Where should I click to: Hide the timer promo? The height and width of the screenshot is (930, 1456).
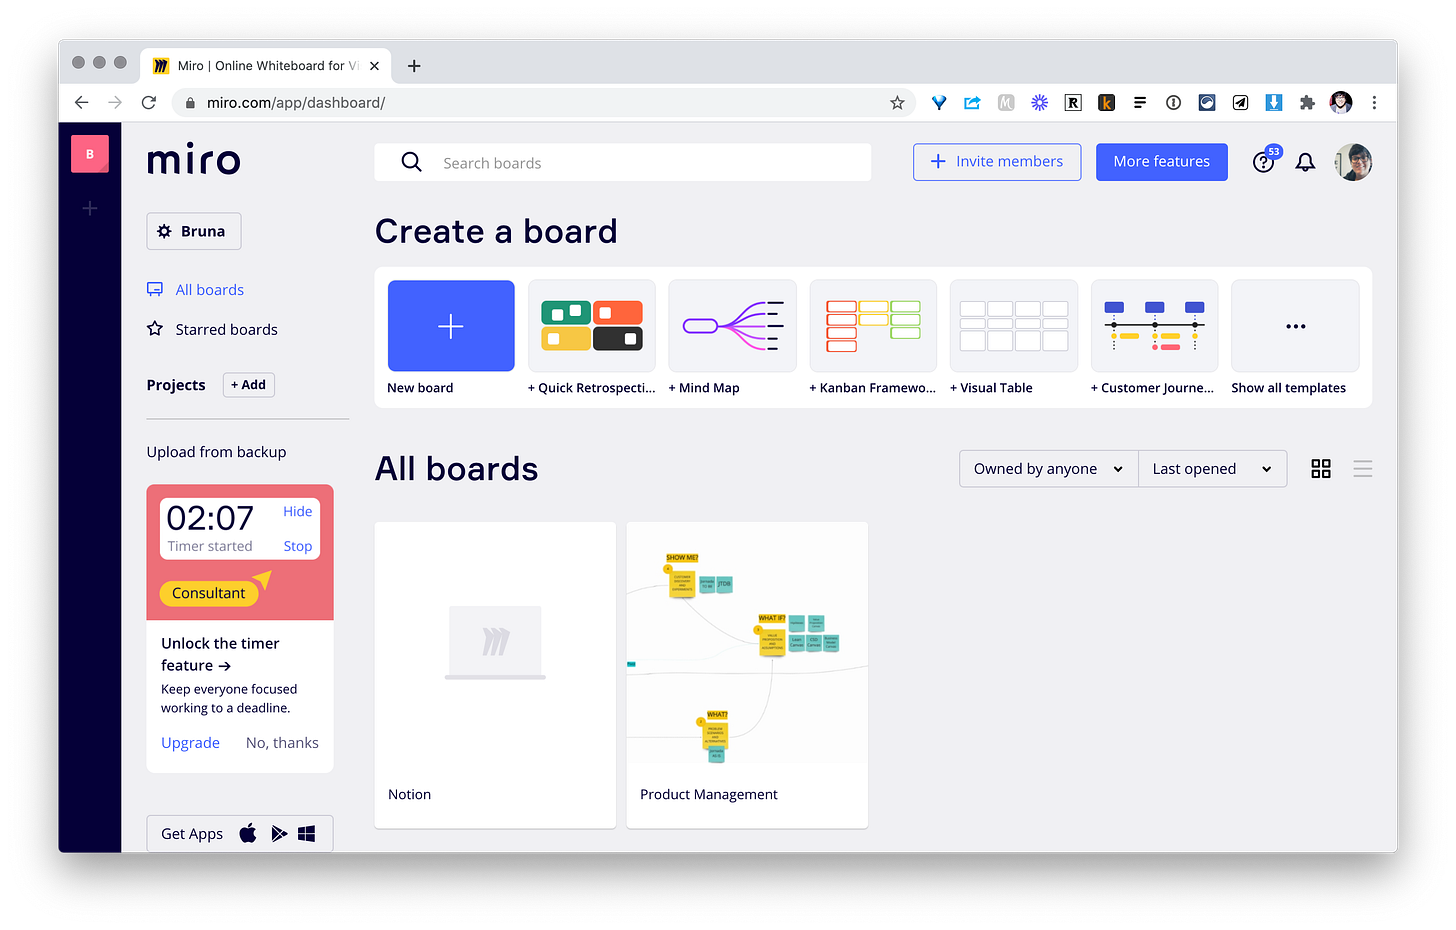tap(297, 511)
